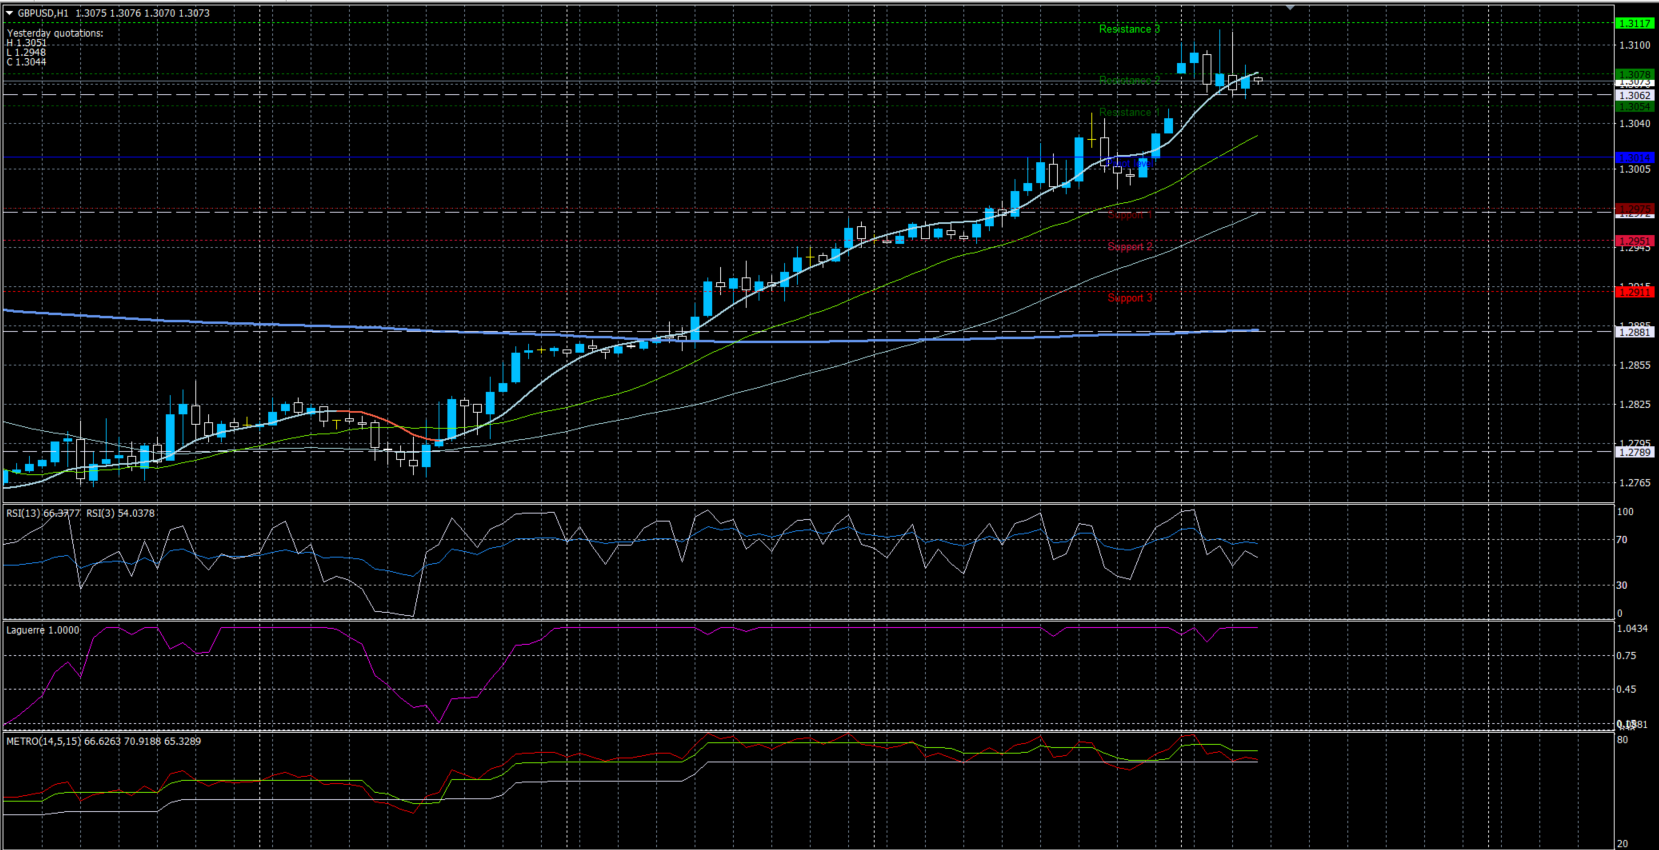Click the 1.3100 price axis value
This screenshot has height=850, width=1659.
(x=1635, y=45)
